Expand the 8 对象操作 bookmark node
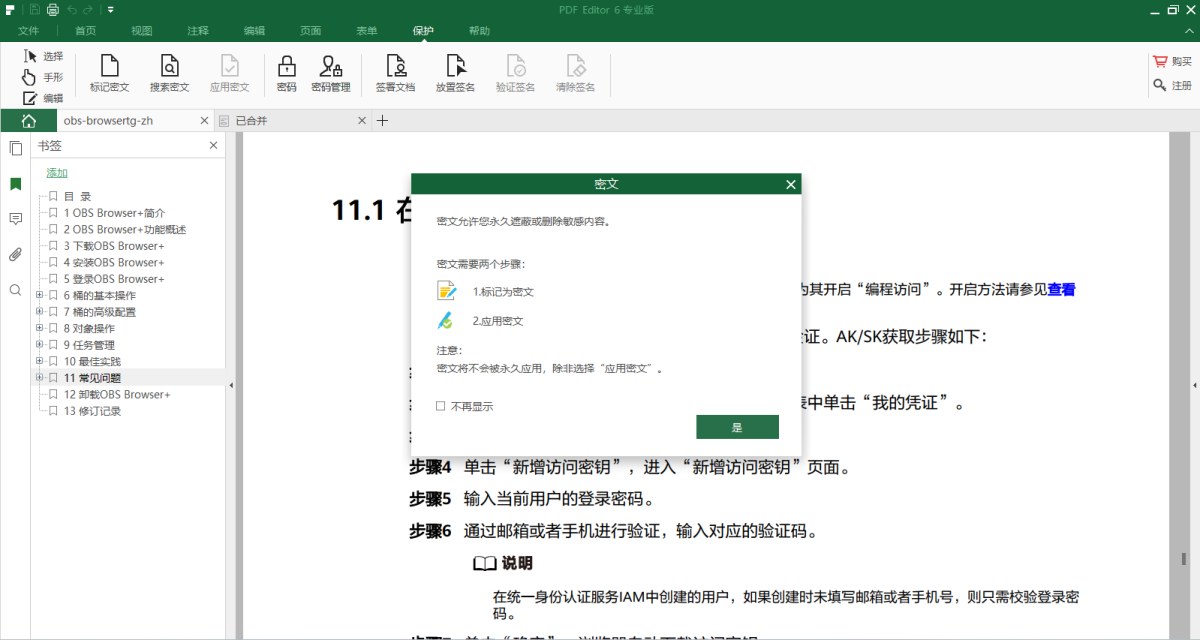 (x=40, y=328)
